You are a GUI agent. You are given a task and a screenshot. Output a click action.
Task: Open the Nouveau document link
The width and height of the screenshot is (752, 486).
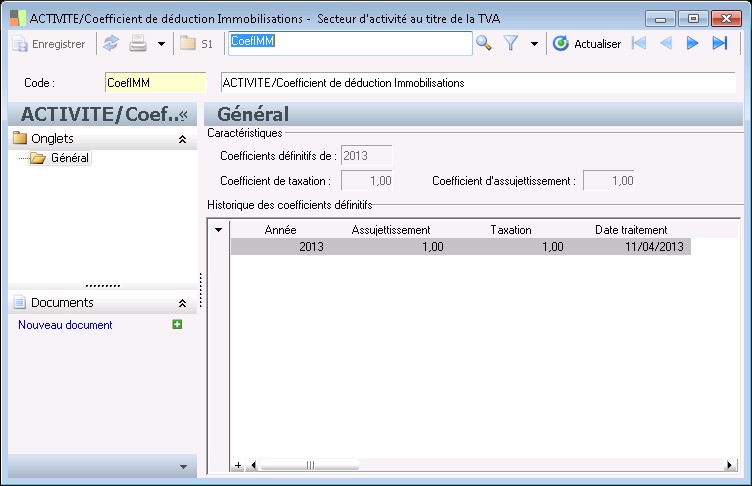65,325
